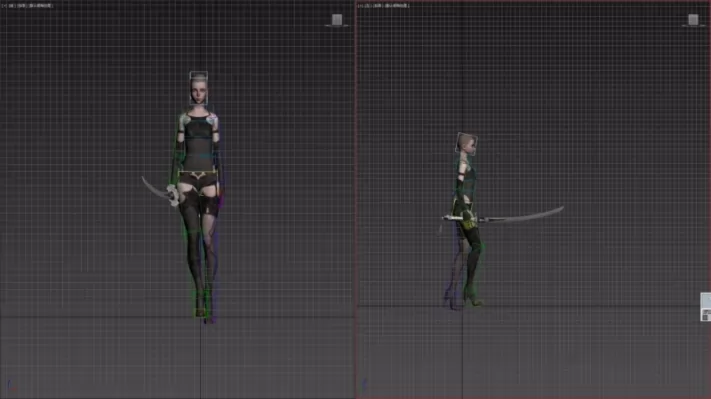The height and width of the screenshot is (399, 711).
Task: Open the Standard label menu in left viewport
Action: point(378,6)
